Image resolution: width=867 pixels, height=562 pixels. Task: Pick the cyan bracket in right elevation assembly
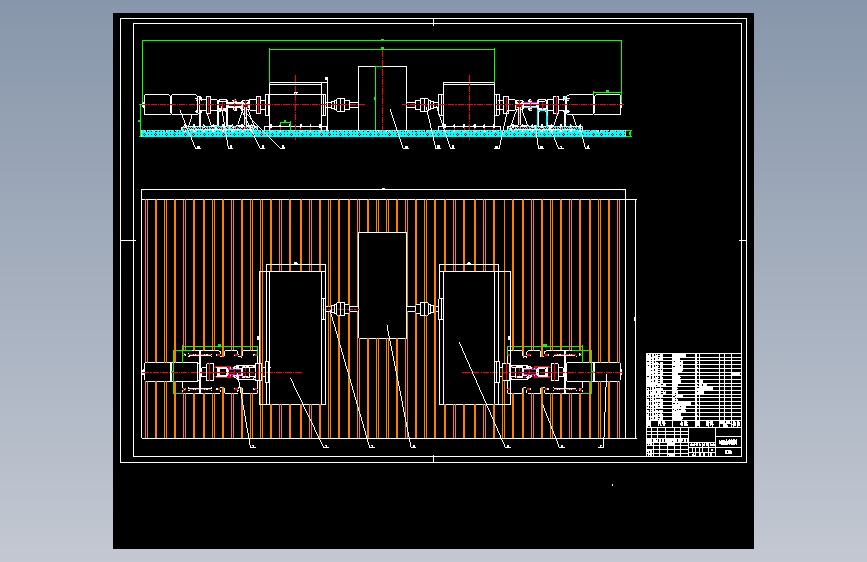point(543,118)
